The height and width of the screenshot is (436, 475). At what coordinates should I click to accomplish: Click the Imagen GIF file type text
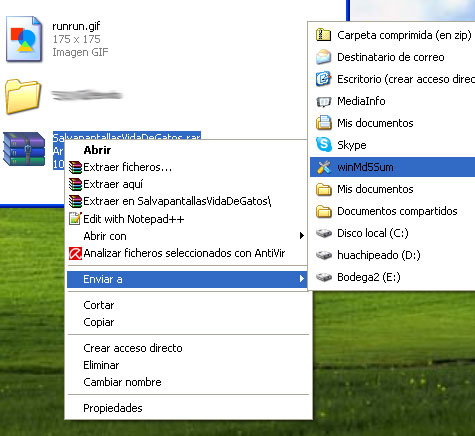80,52
